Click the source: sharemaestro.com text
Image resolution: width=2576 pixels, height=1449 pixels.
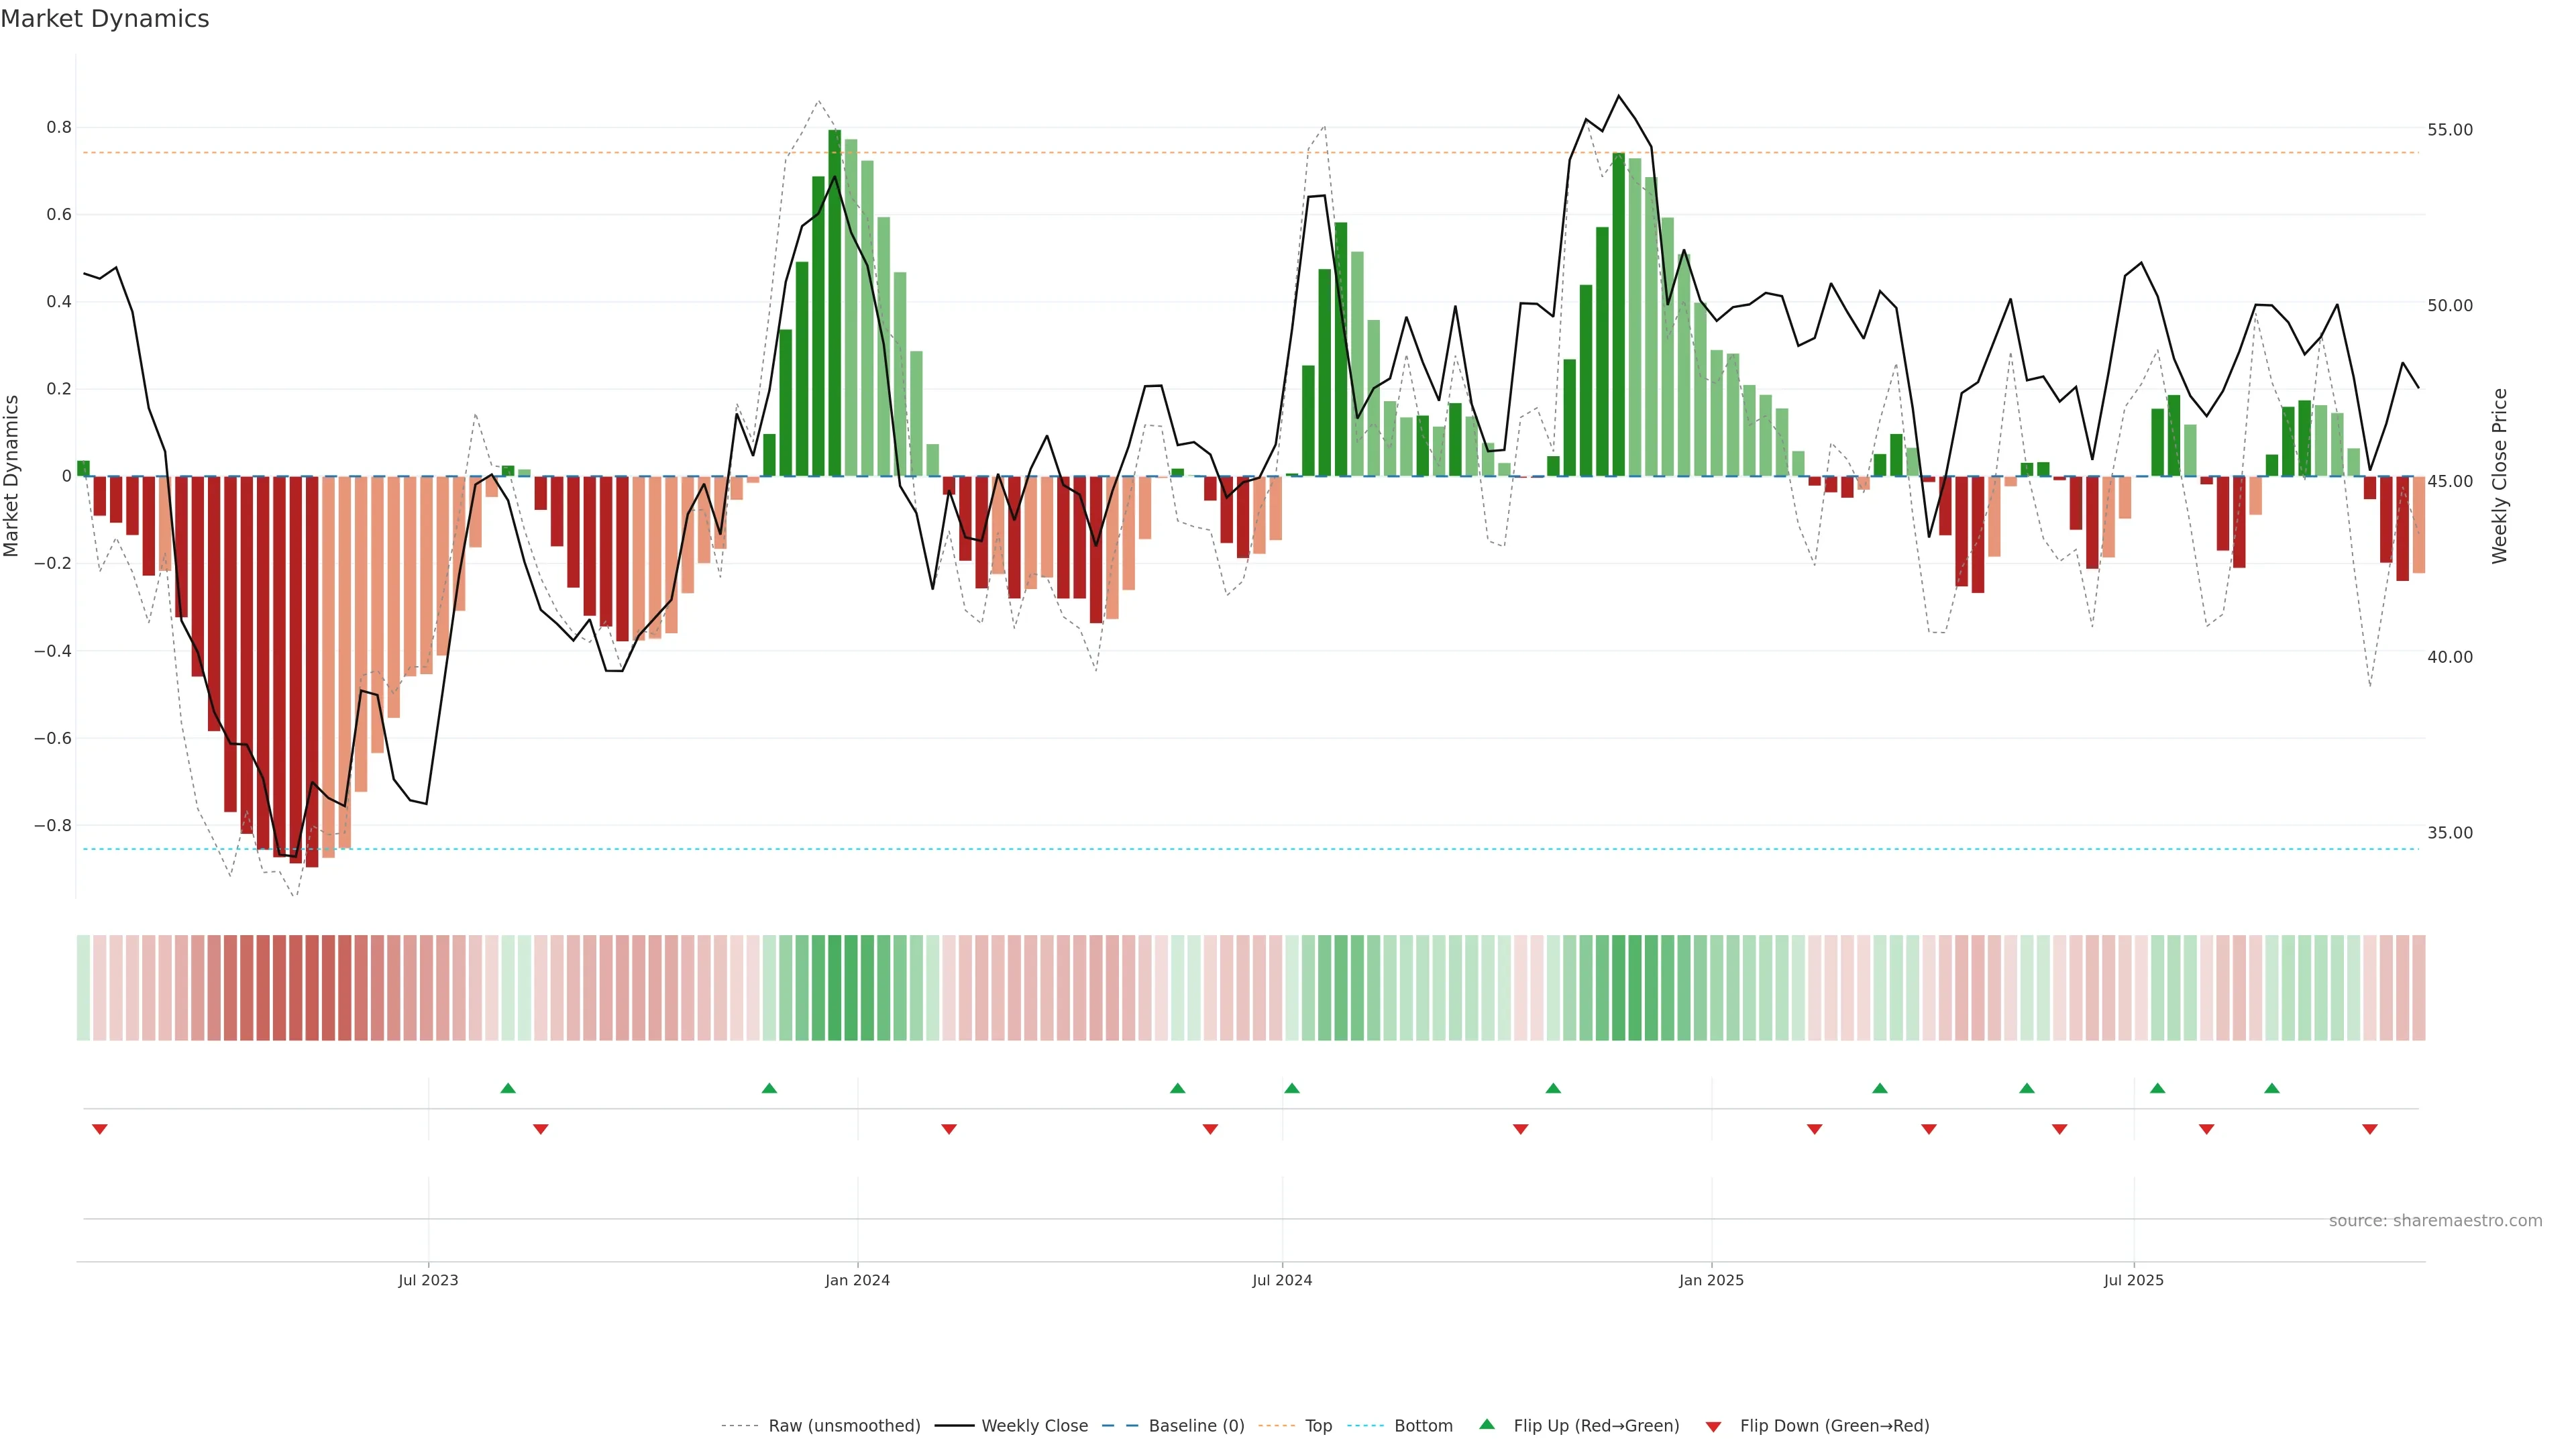coord(2435,1221)
